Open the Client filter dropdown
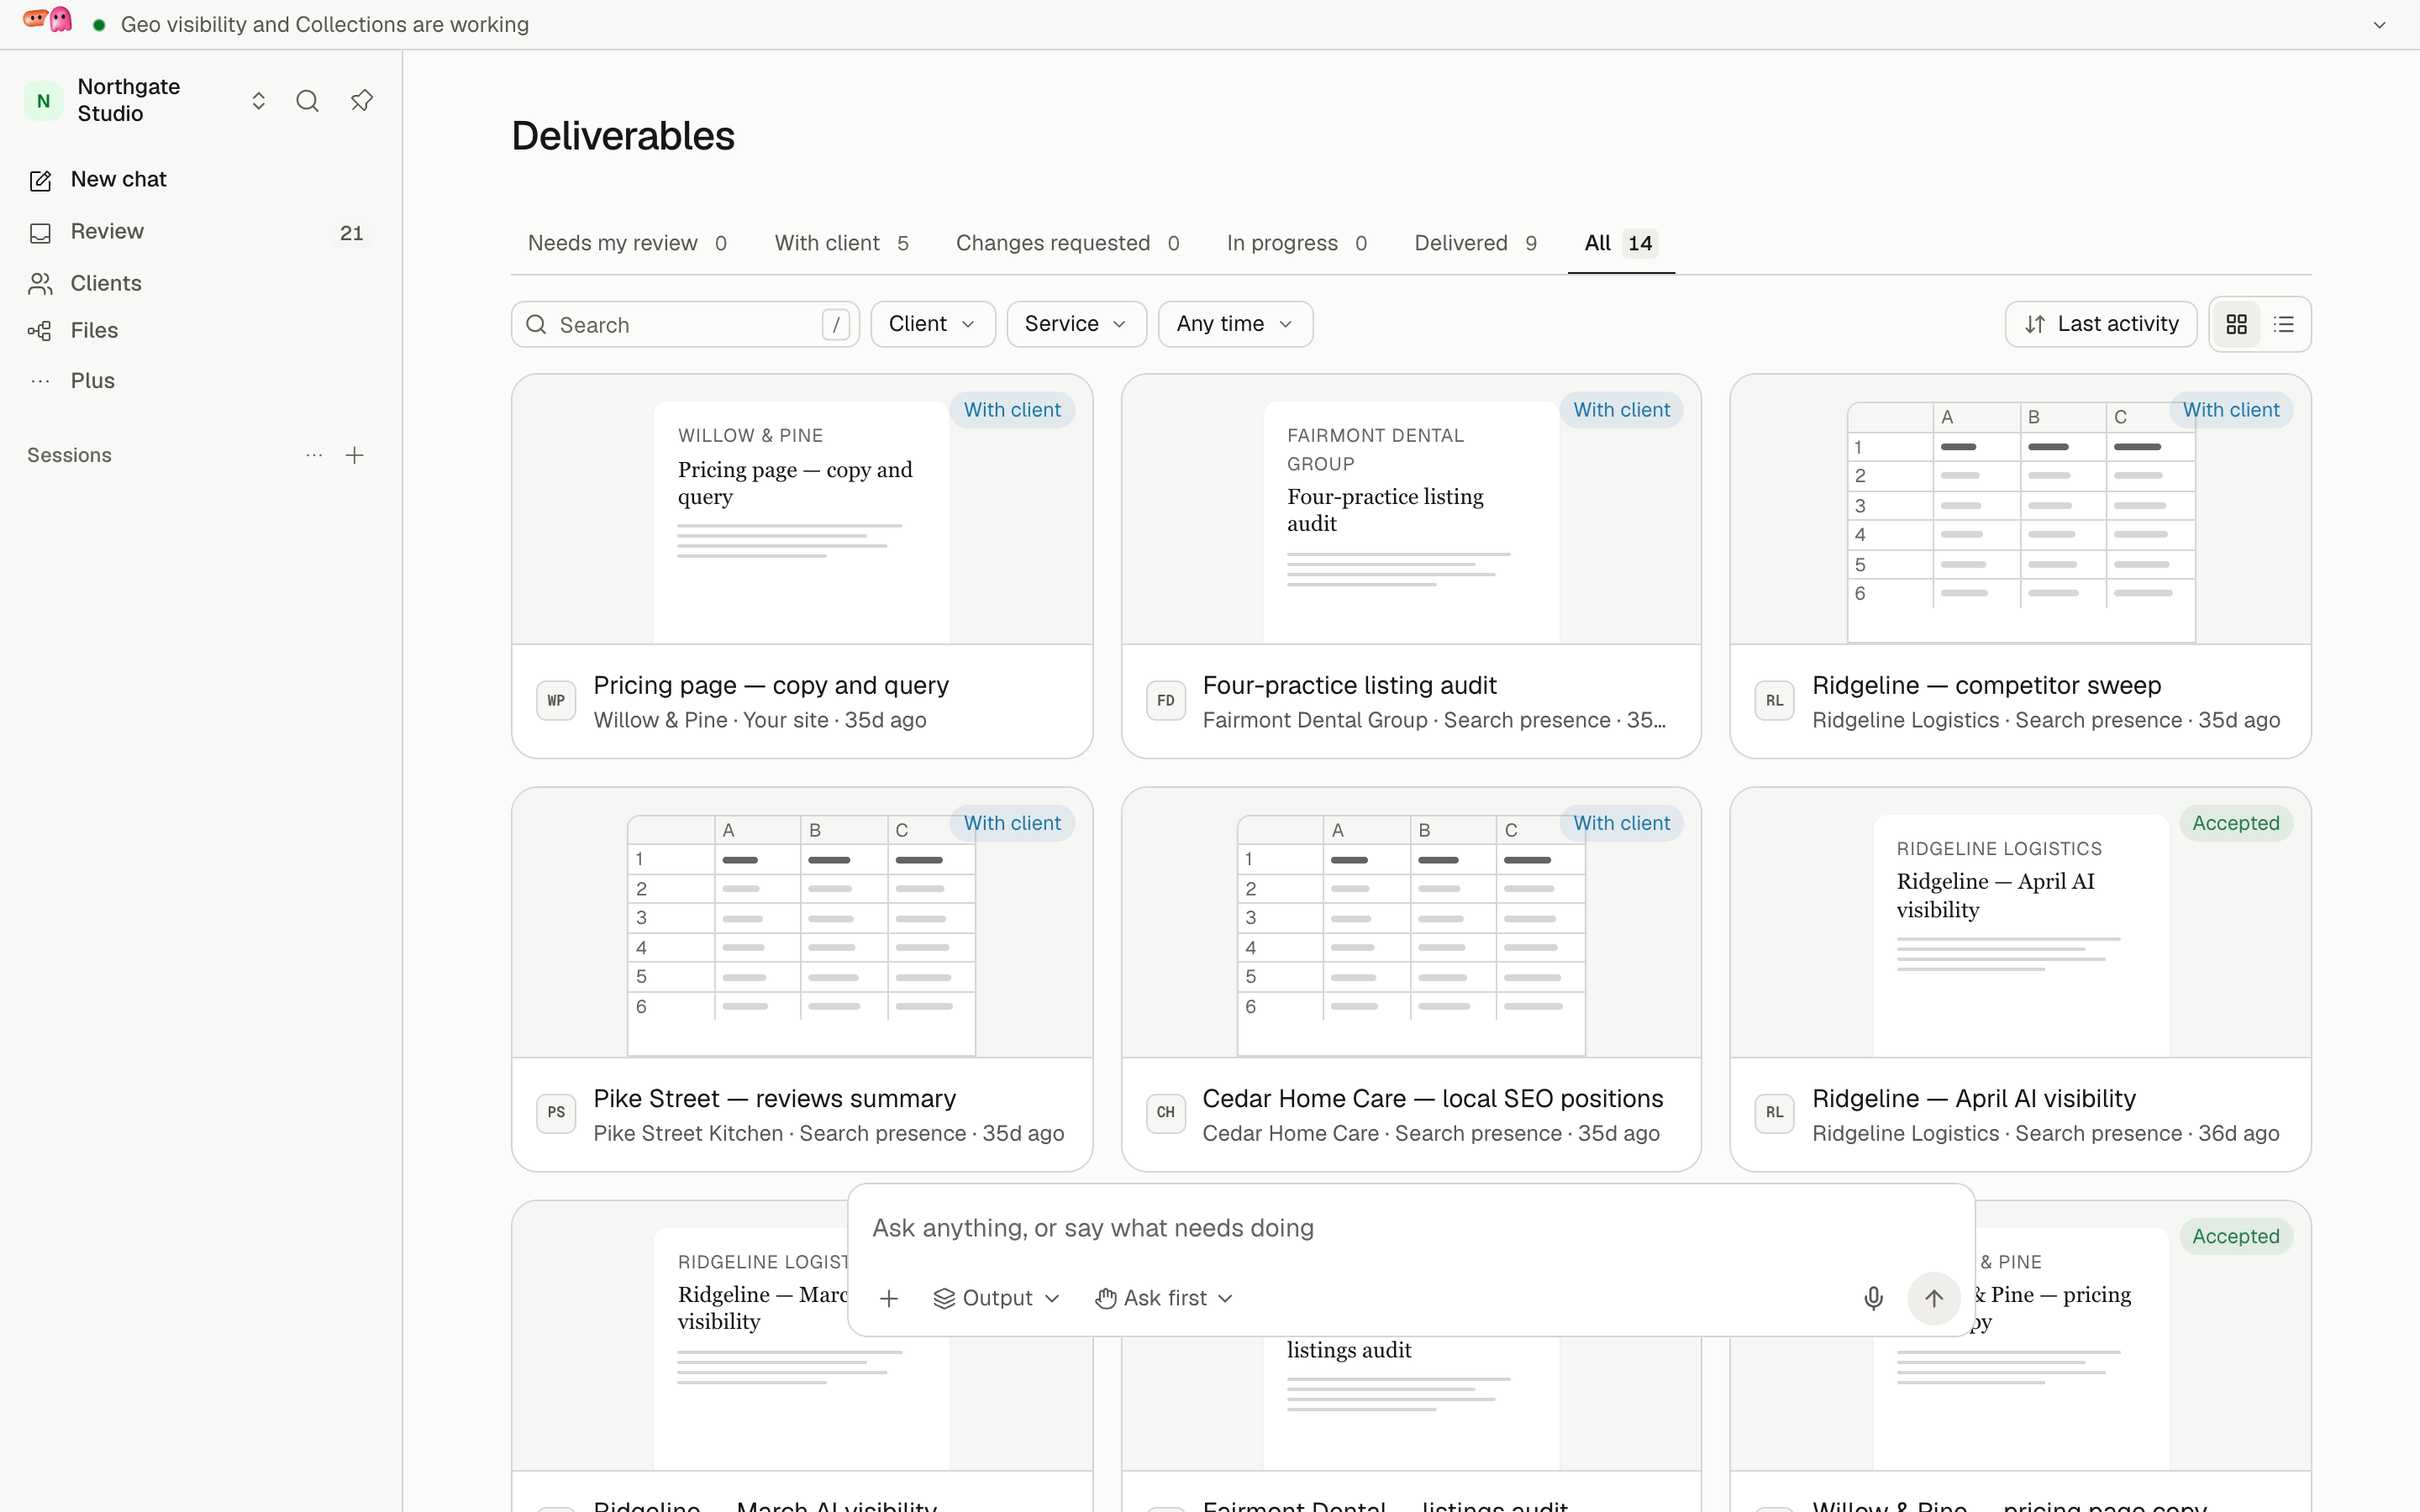The image size is (2420, 1512). pyautogui.click(x=932, y=324)
